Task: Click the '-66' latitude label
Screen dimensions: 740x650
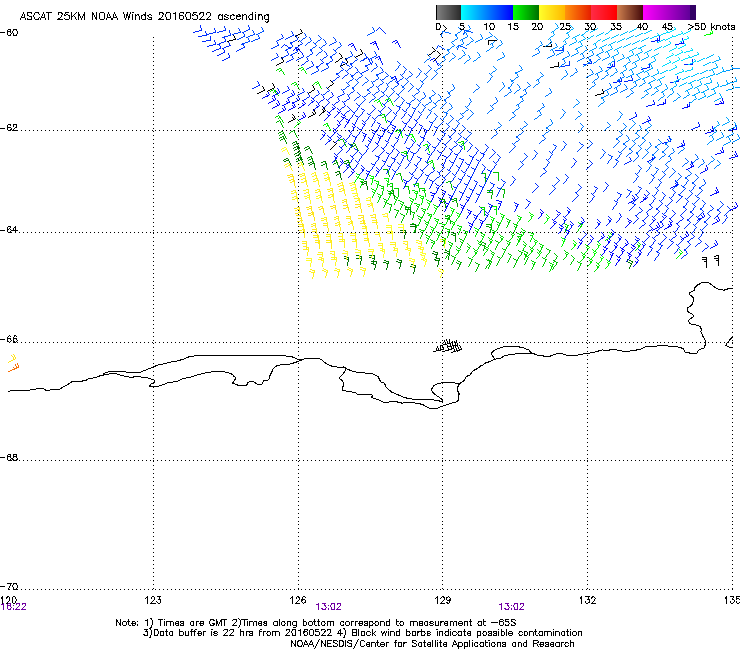Action: coord(9,339)
